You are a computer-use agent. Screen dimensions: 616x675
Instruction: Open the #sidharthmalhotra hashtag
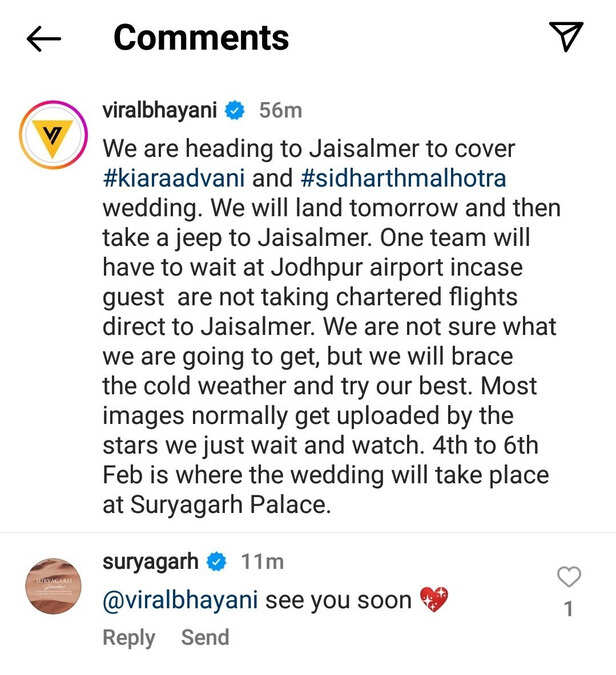tap(403, 178)
